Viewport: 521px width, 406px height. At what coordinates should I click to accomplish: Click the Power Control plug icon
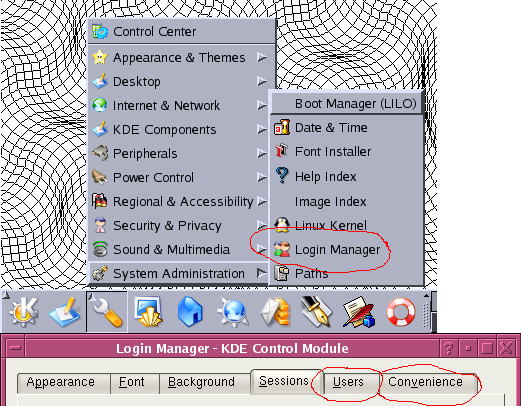(x=100, y=177)
